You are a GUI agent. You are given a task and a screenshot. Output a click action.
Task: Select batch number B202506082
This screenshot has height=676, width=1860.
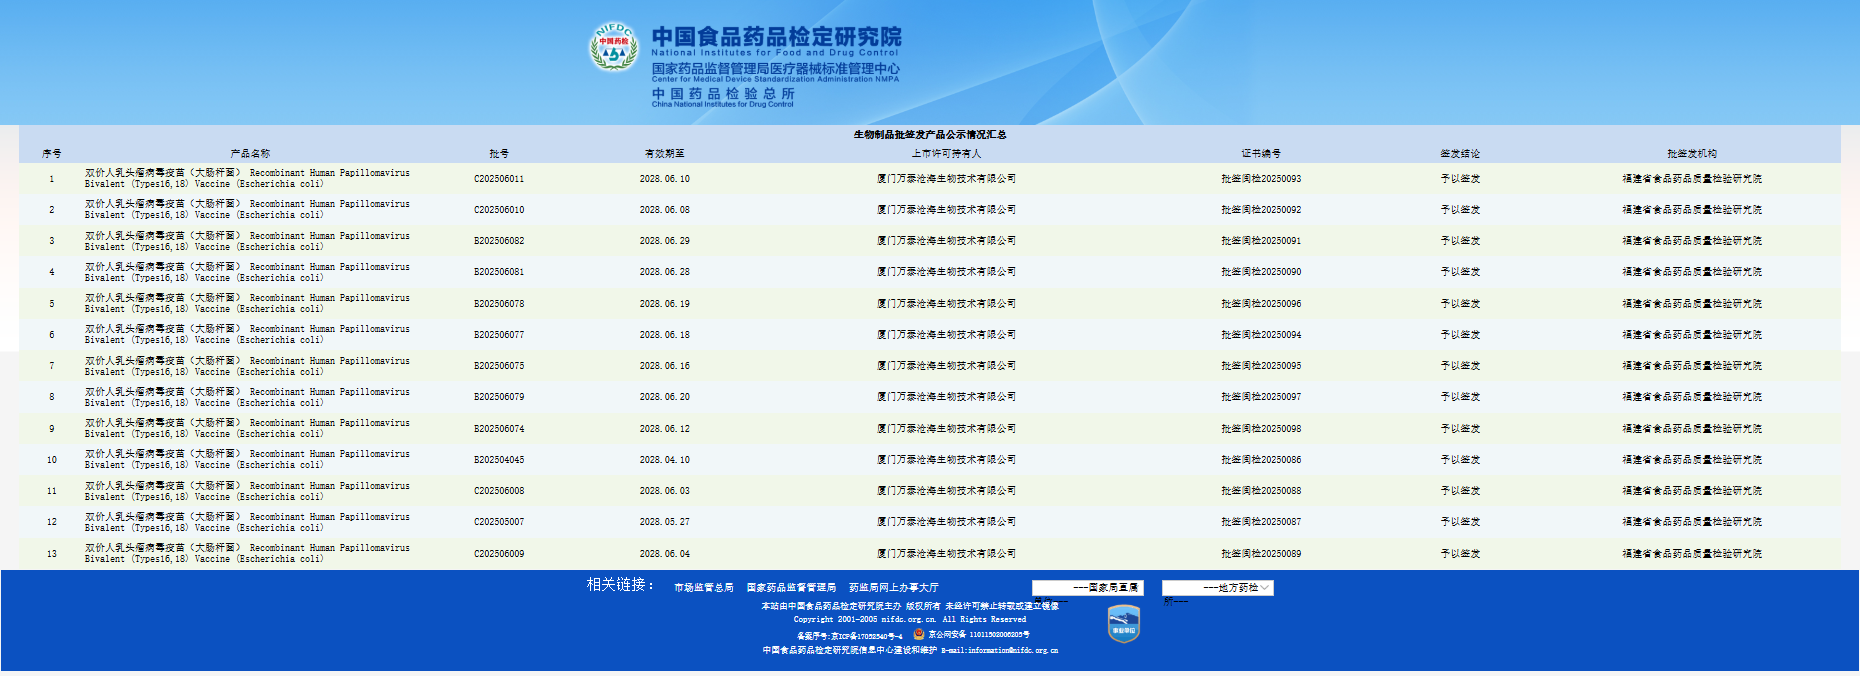(x=499, y=241)
